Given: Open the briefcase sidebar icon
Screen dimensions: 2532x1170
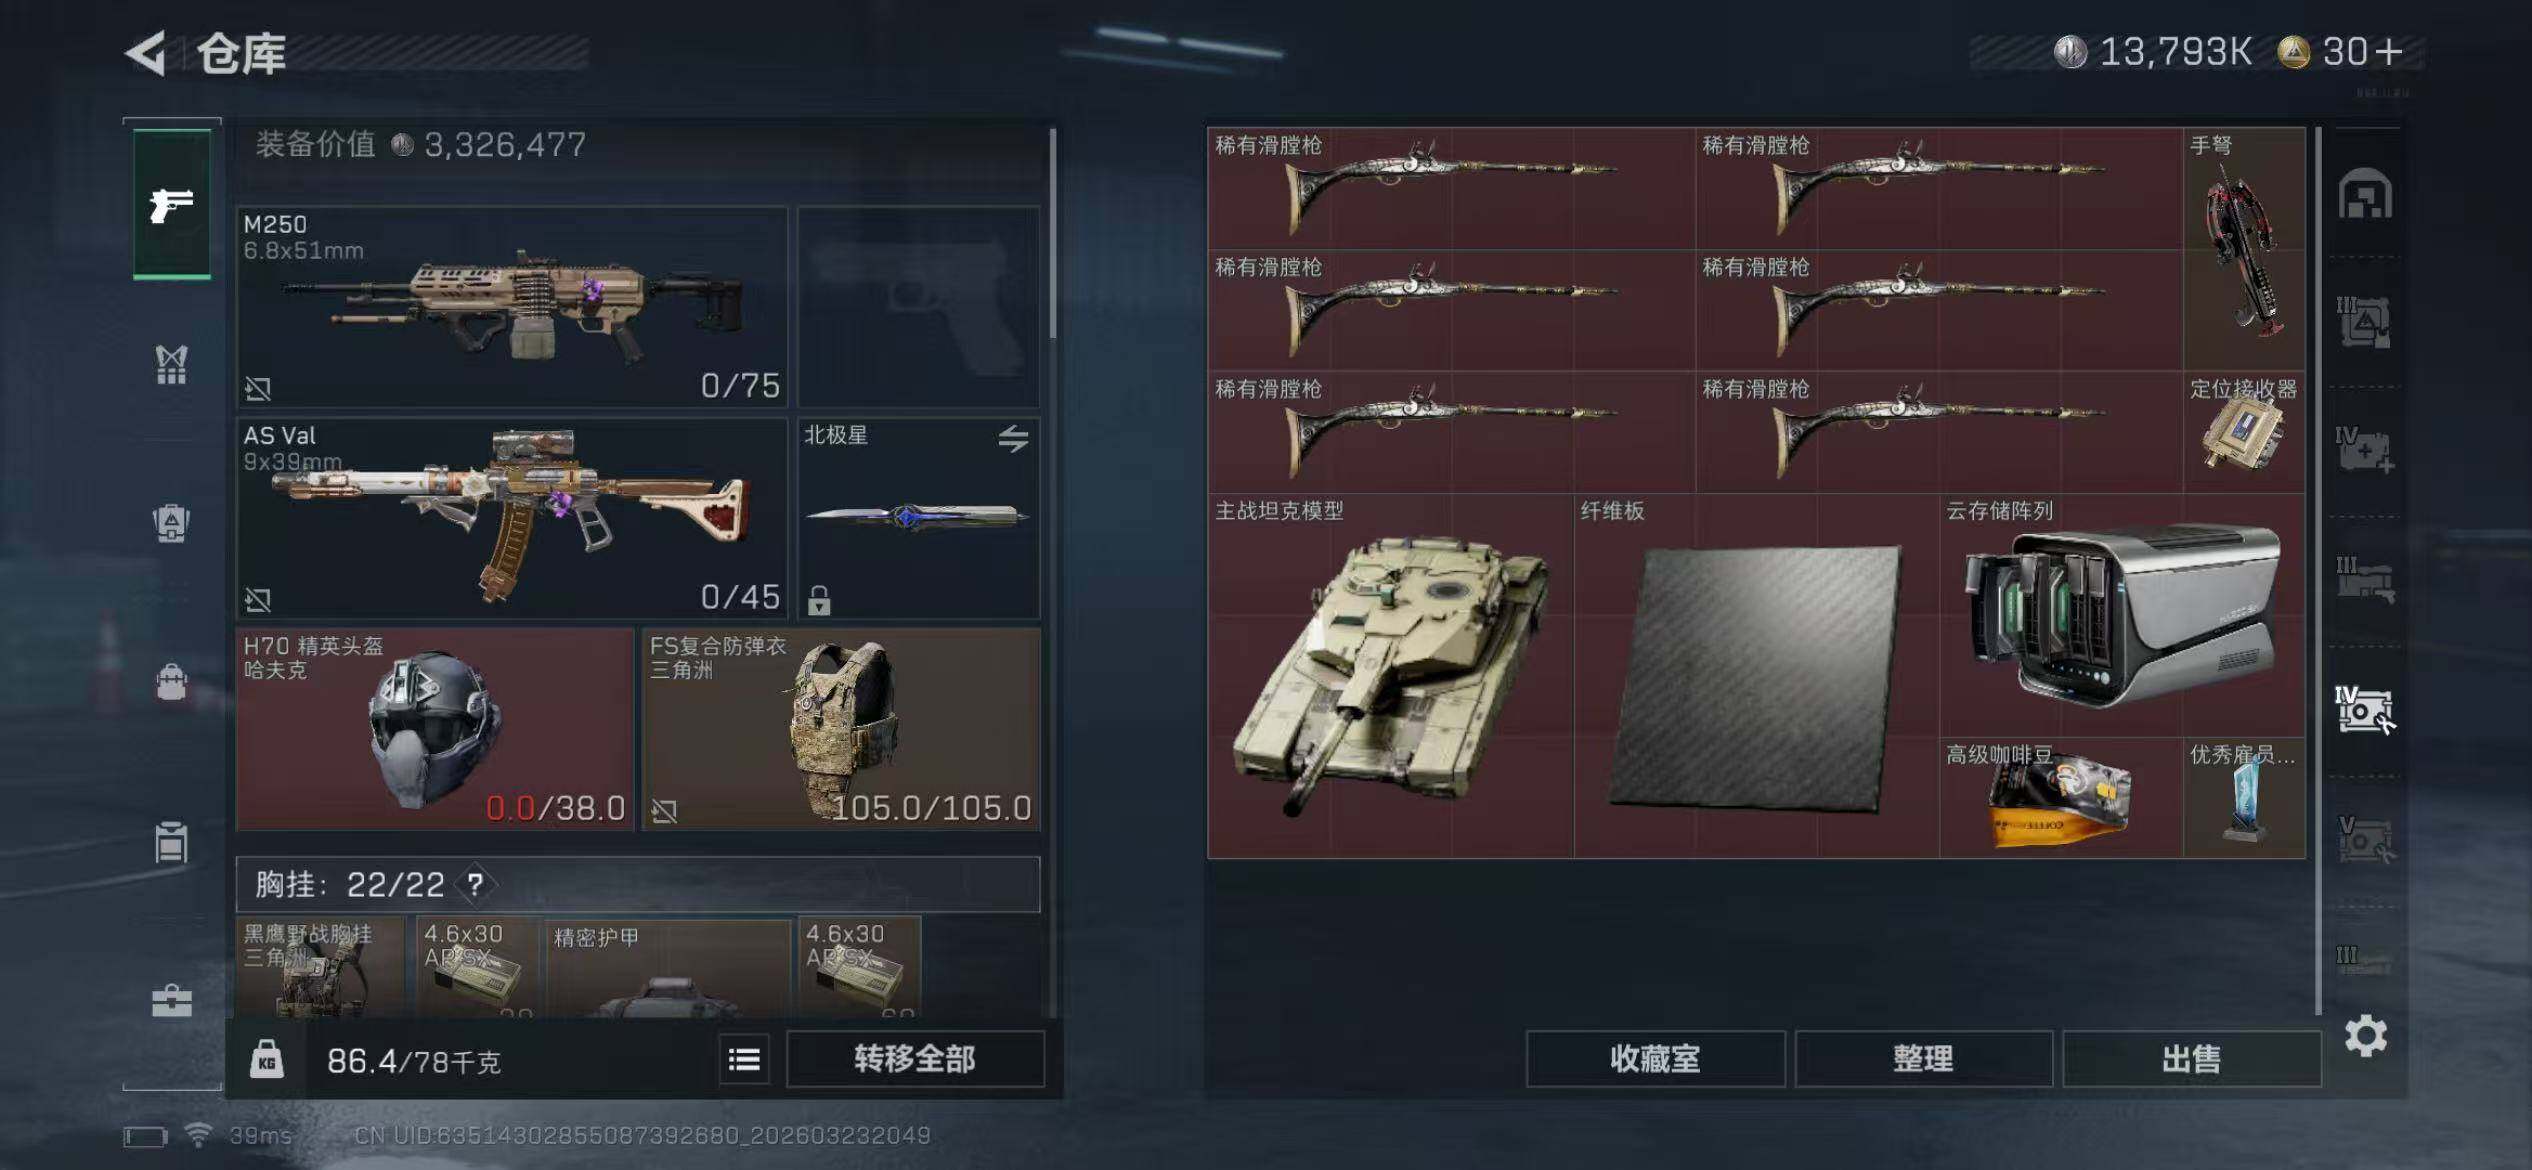Looking at the screenshot, I should pyautogui.click(x=172, y=1001).
